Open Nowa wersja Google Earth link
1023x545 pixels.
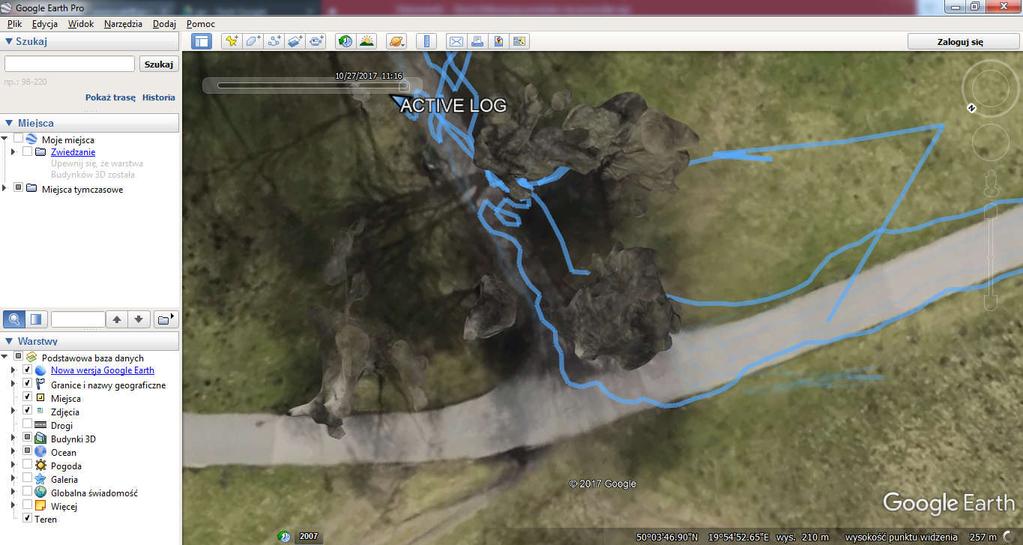tap(102, 370)
